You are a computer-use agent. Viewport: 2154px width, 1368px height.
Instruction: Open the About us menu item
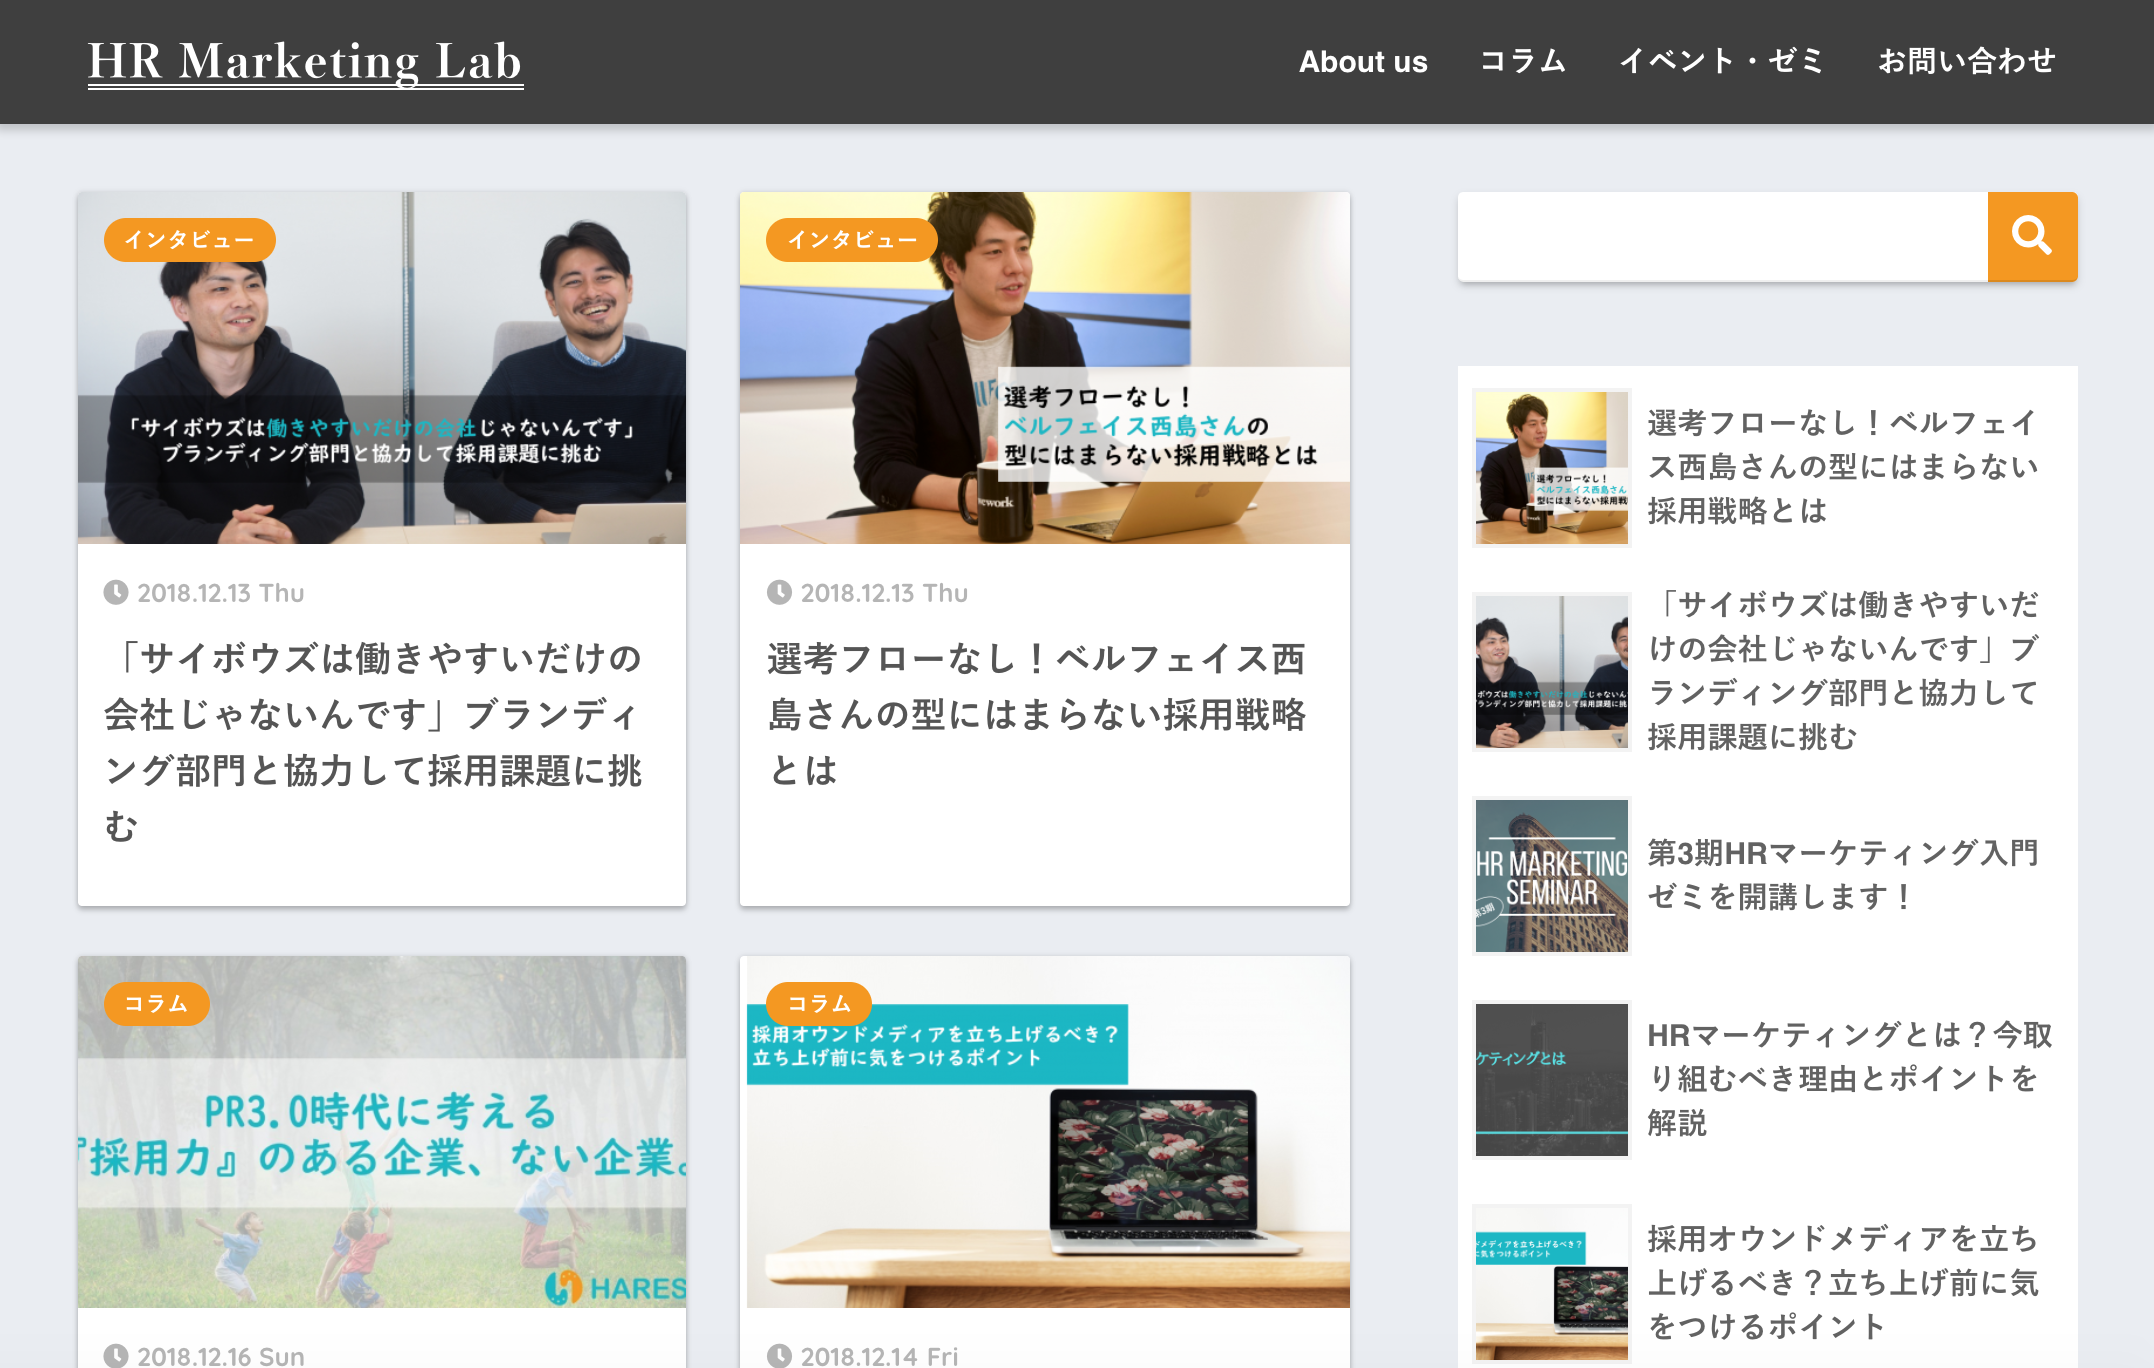point(1362,62)
